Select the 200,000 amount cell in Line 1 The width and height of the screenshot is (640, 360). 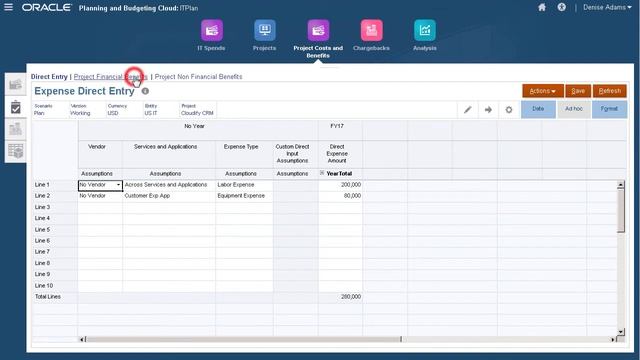pyautogui.click(x=340, y=185)
